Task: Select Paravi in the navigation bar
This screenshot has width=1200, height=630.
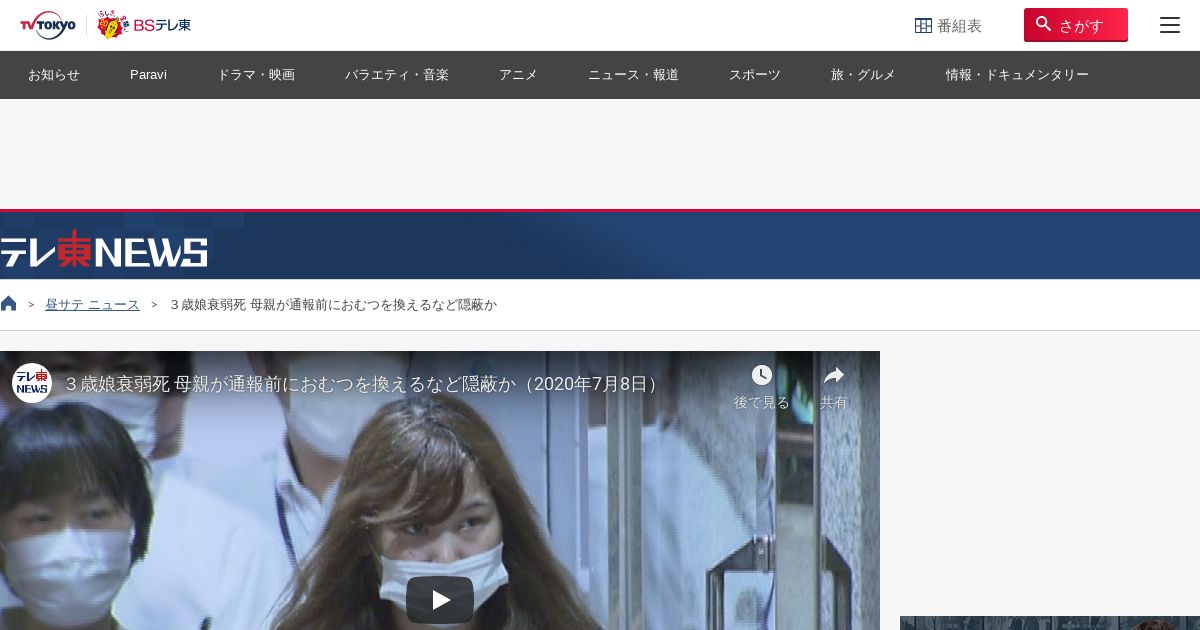Action: coord(148,75)
